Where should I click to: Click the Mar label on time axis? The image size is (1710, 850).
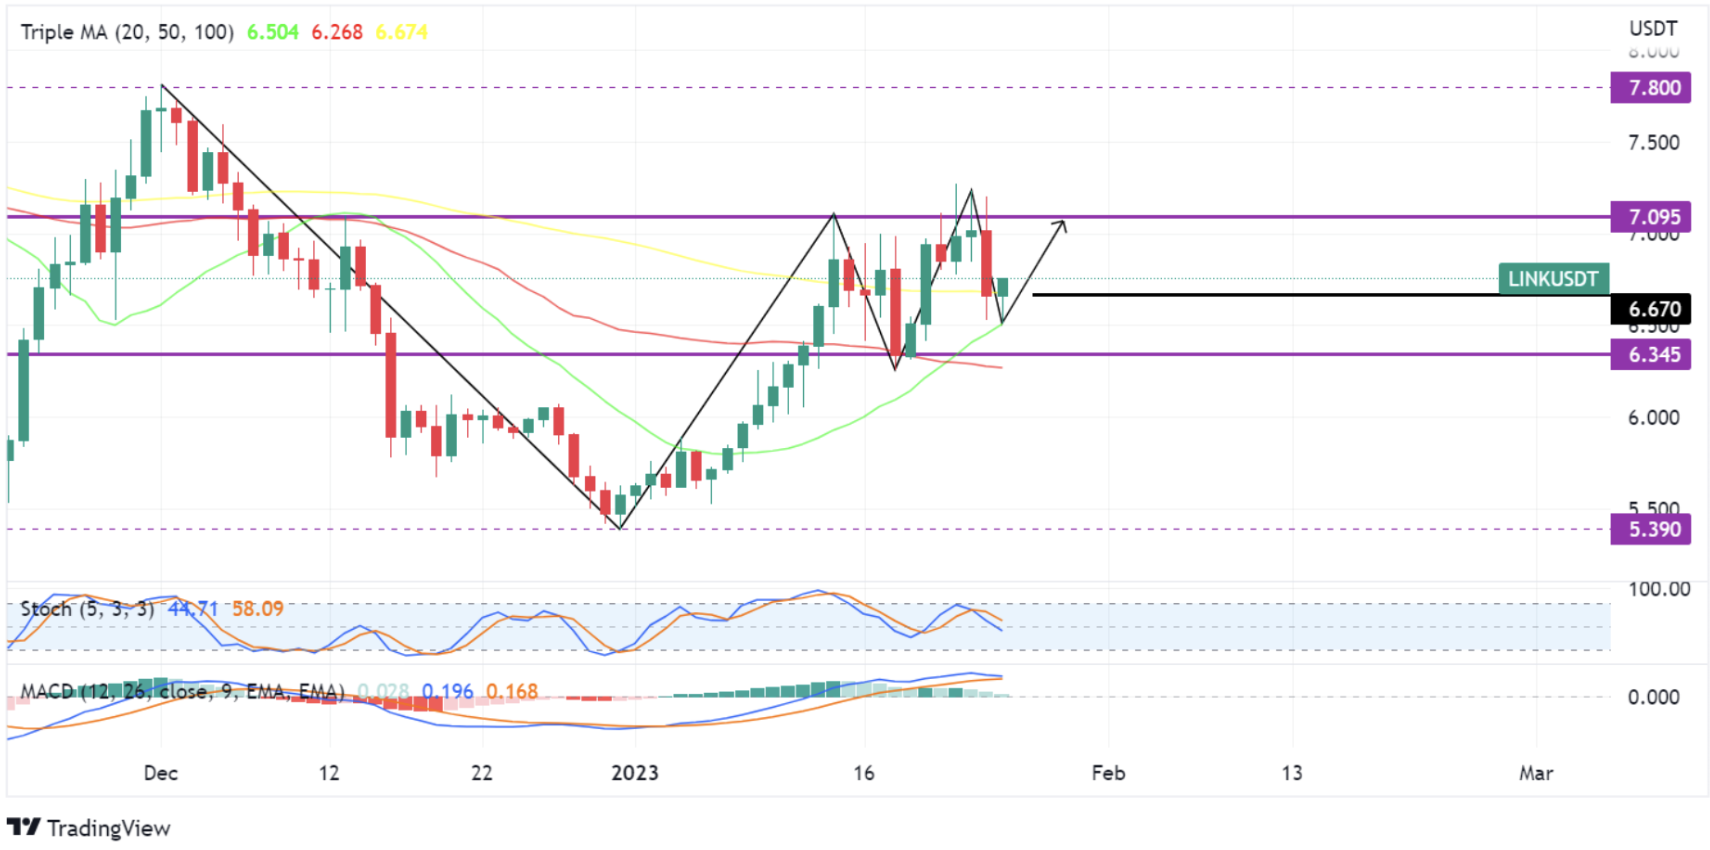coord(1536,773)
